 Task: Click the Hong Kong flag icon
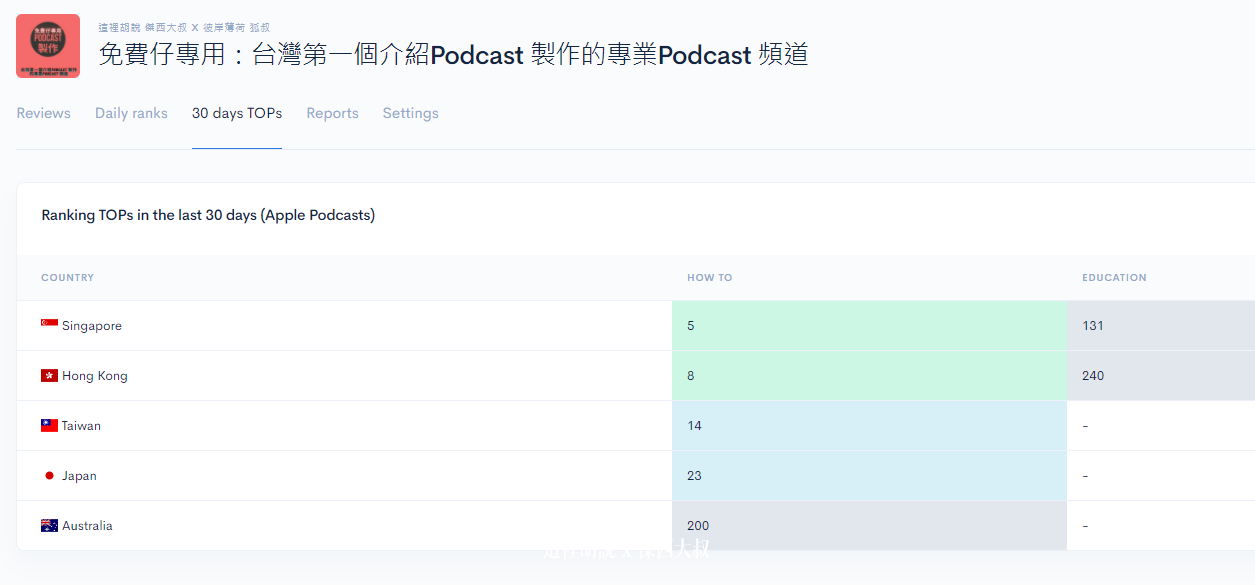point(49,375)
